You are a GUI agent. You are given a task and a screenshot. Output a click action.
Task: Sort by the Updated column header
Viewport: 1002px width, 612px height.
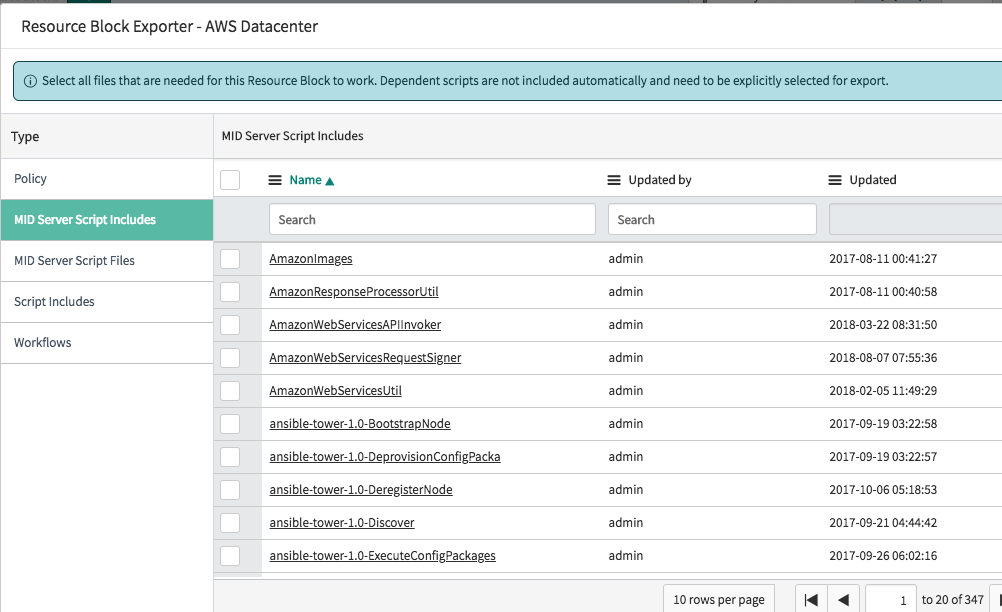click(873, 180)
